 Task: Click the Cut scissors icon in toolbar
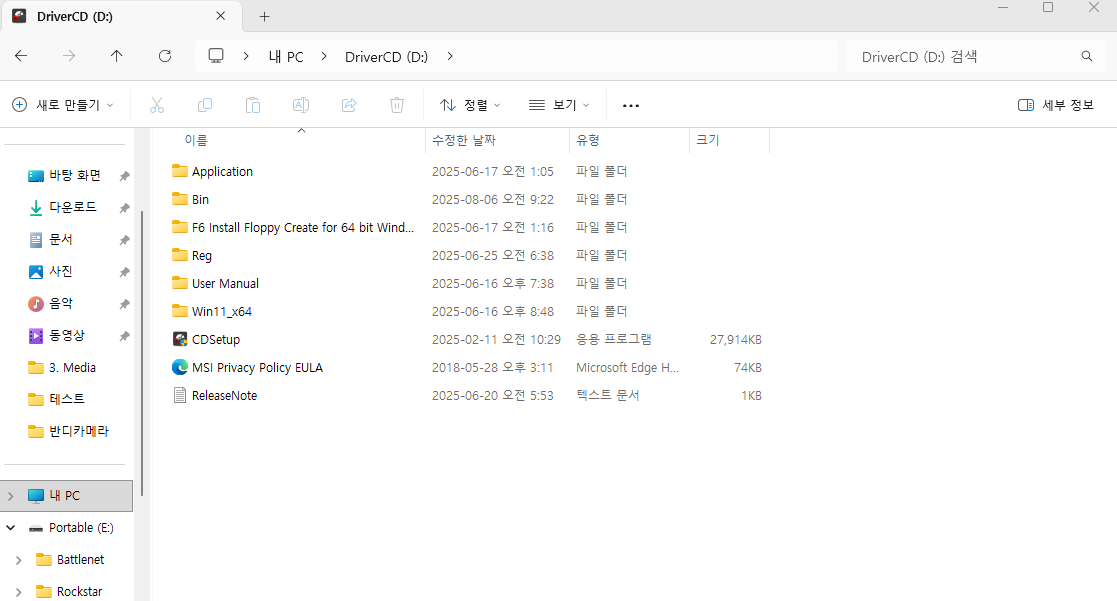point(157,105)
